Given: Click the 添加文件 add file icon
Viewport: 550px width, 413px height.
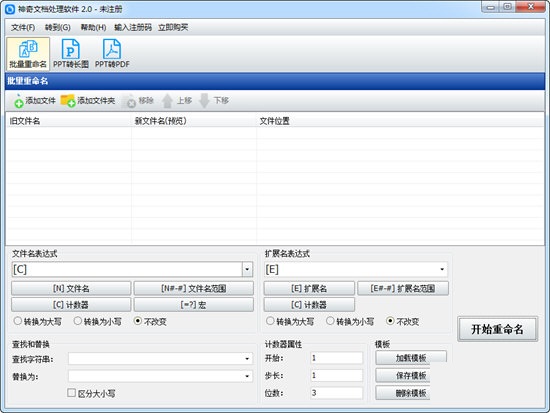Looking at the screenshot, I should [x=18, y=101].
